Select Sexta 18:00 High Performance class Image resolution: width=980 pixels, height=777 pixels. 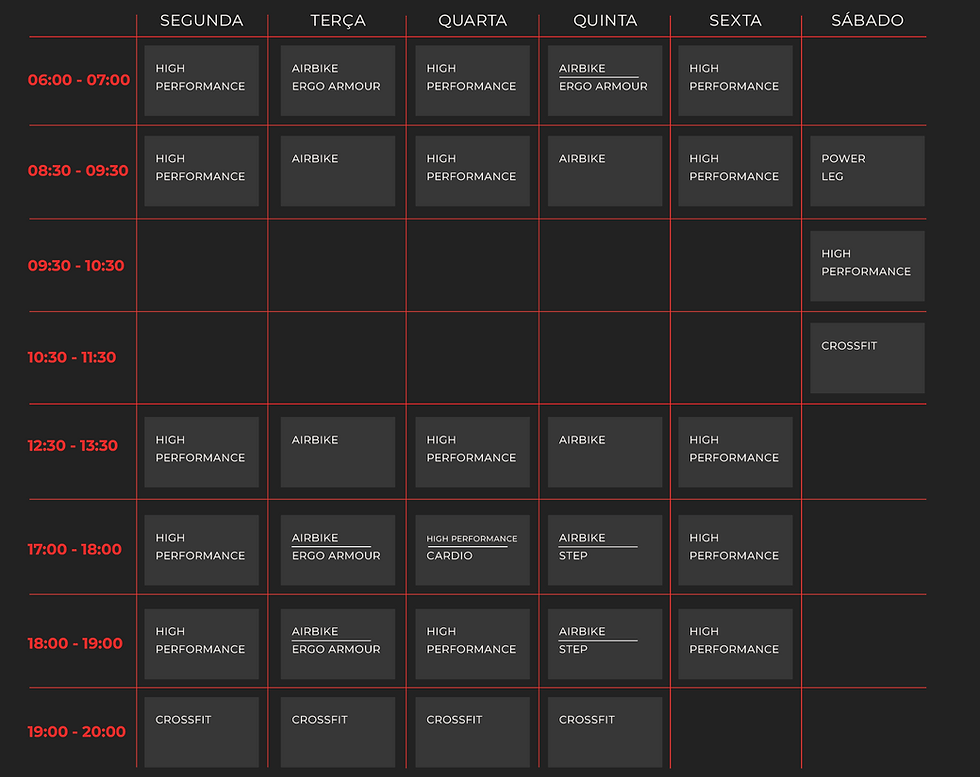tap(735, 644)
